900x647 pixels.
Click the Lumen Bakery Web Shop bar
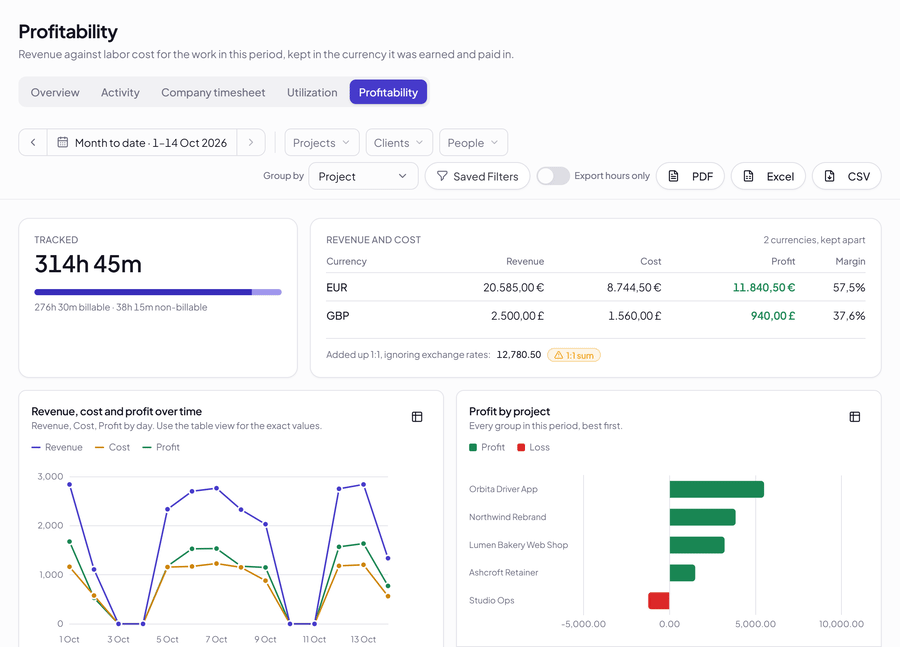point(697,545)
